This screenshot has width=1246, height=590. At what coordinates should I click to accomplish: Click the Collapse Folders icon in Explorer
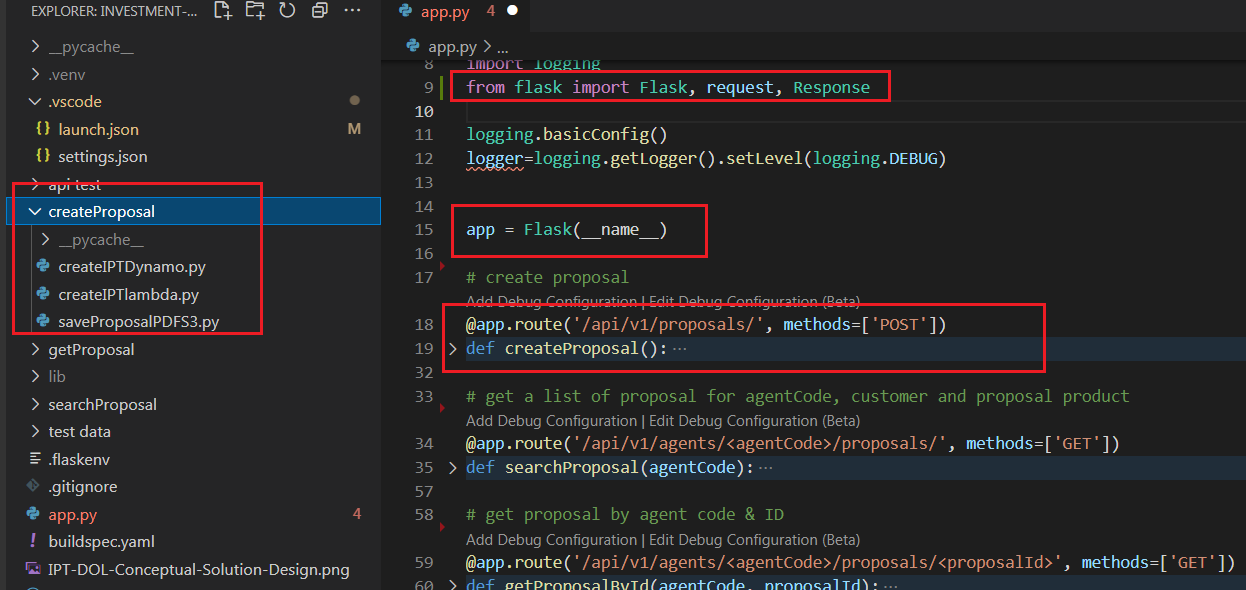point(319,11)
